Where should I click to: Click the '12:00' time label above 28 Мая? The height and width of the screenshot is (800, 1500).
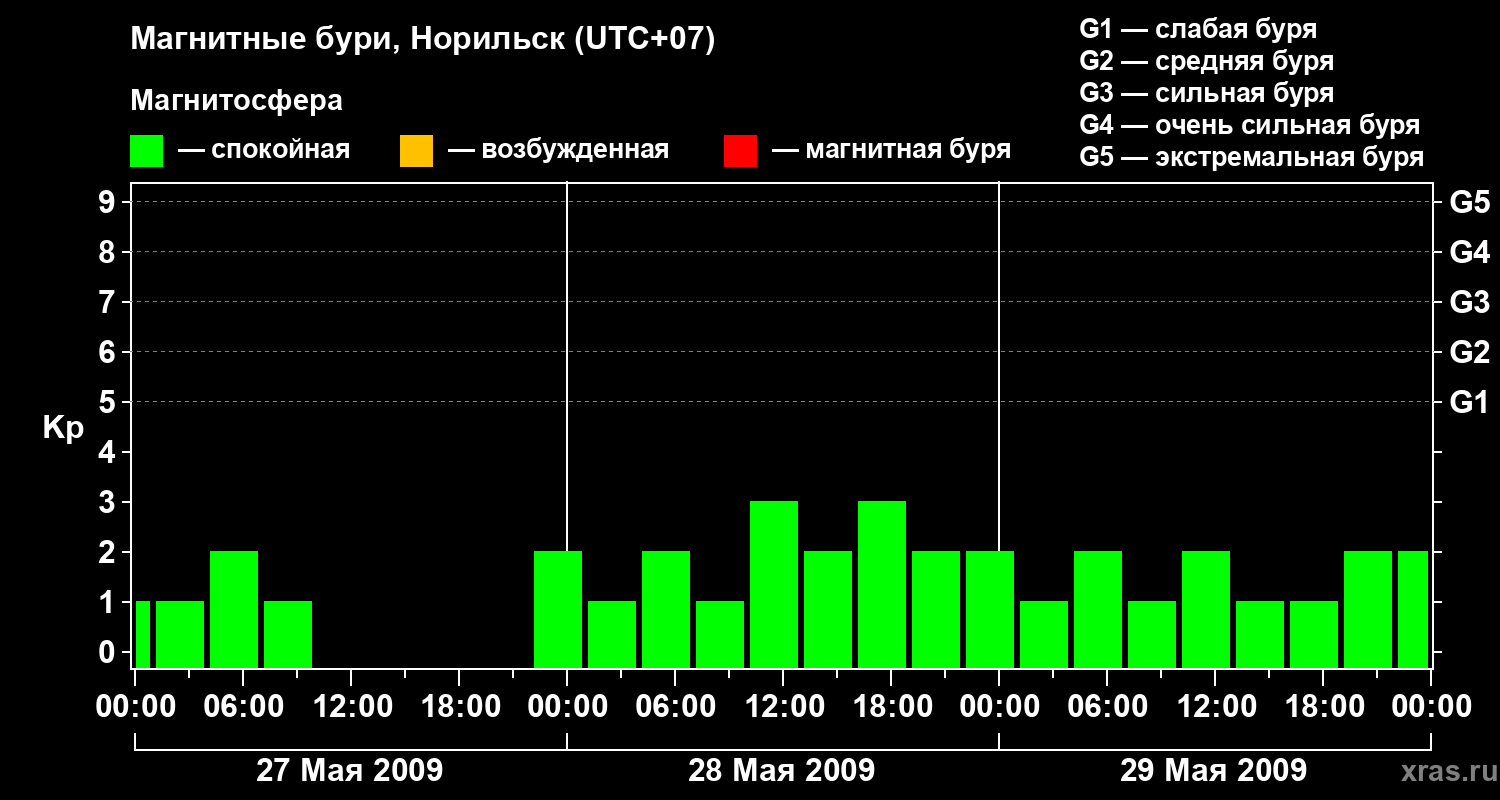click(x=783, y=707)
